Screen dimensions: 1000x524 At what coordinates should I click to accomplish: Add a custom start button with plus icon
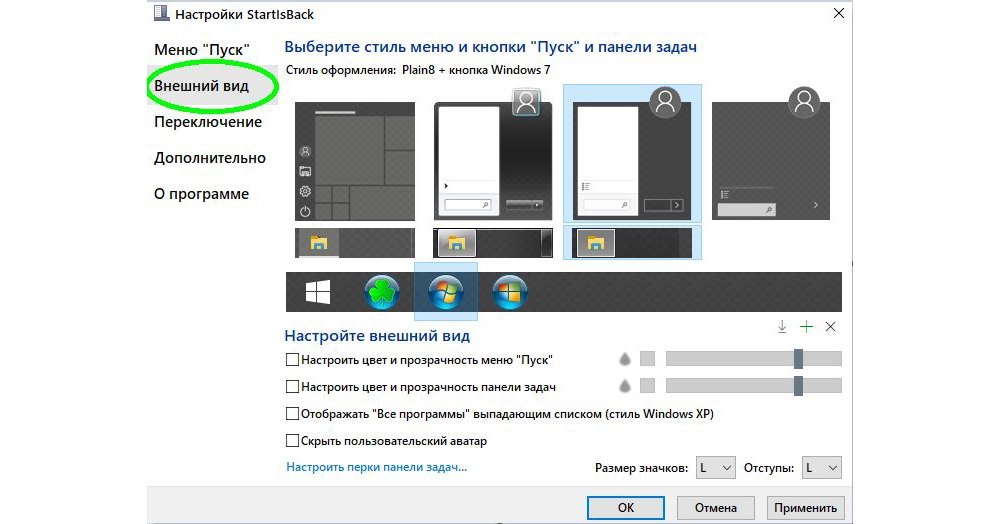806,327
